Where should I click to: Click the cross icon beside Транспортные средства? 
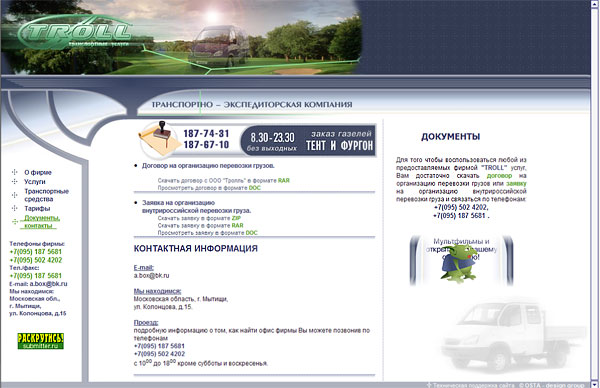click(15, 195)
